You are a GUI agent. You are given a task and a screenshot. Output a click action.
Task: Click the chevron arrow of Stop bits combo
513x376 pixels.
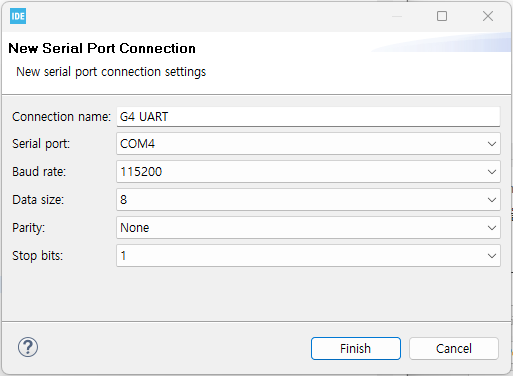click(x=492, y=256)
